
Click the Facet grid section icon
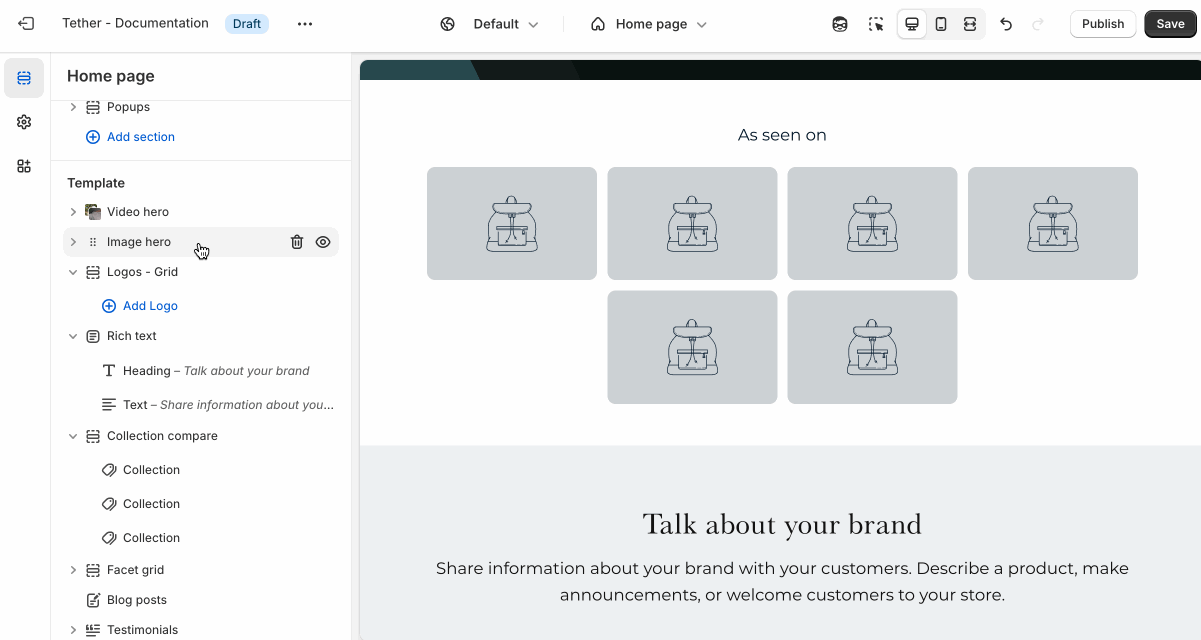[x=93, y=570]
